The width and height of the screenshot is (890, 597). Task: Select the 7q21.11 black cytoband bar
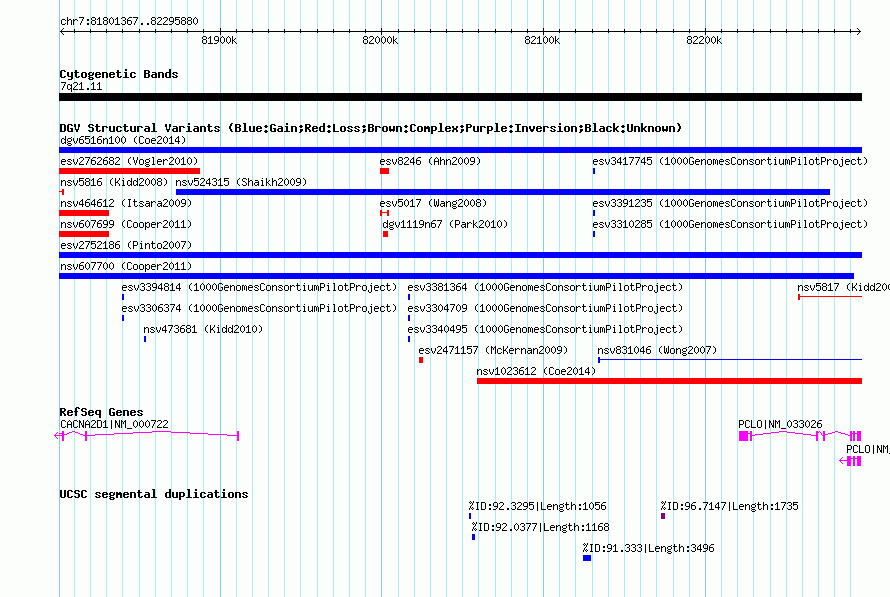460,97
